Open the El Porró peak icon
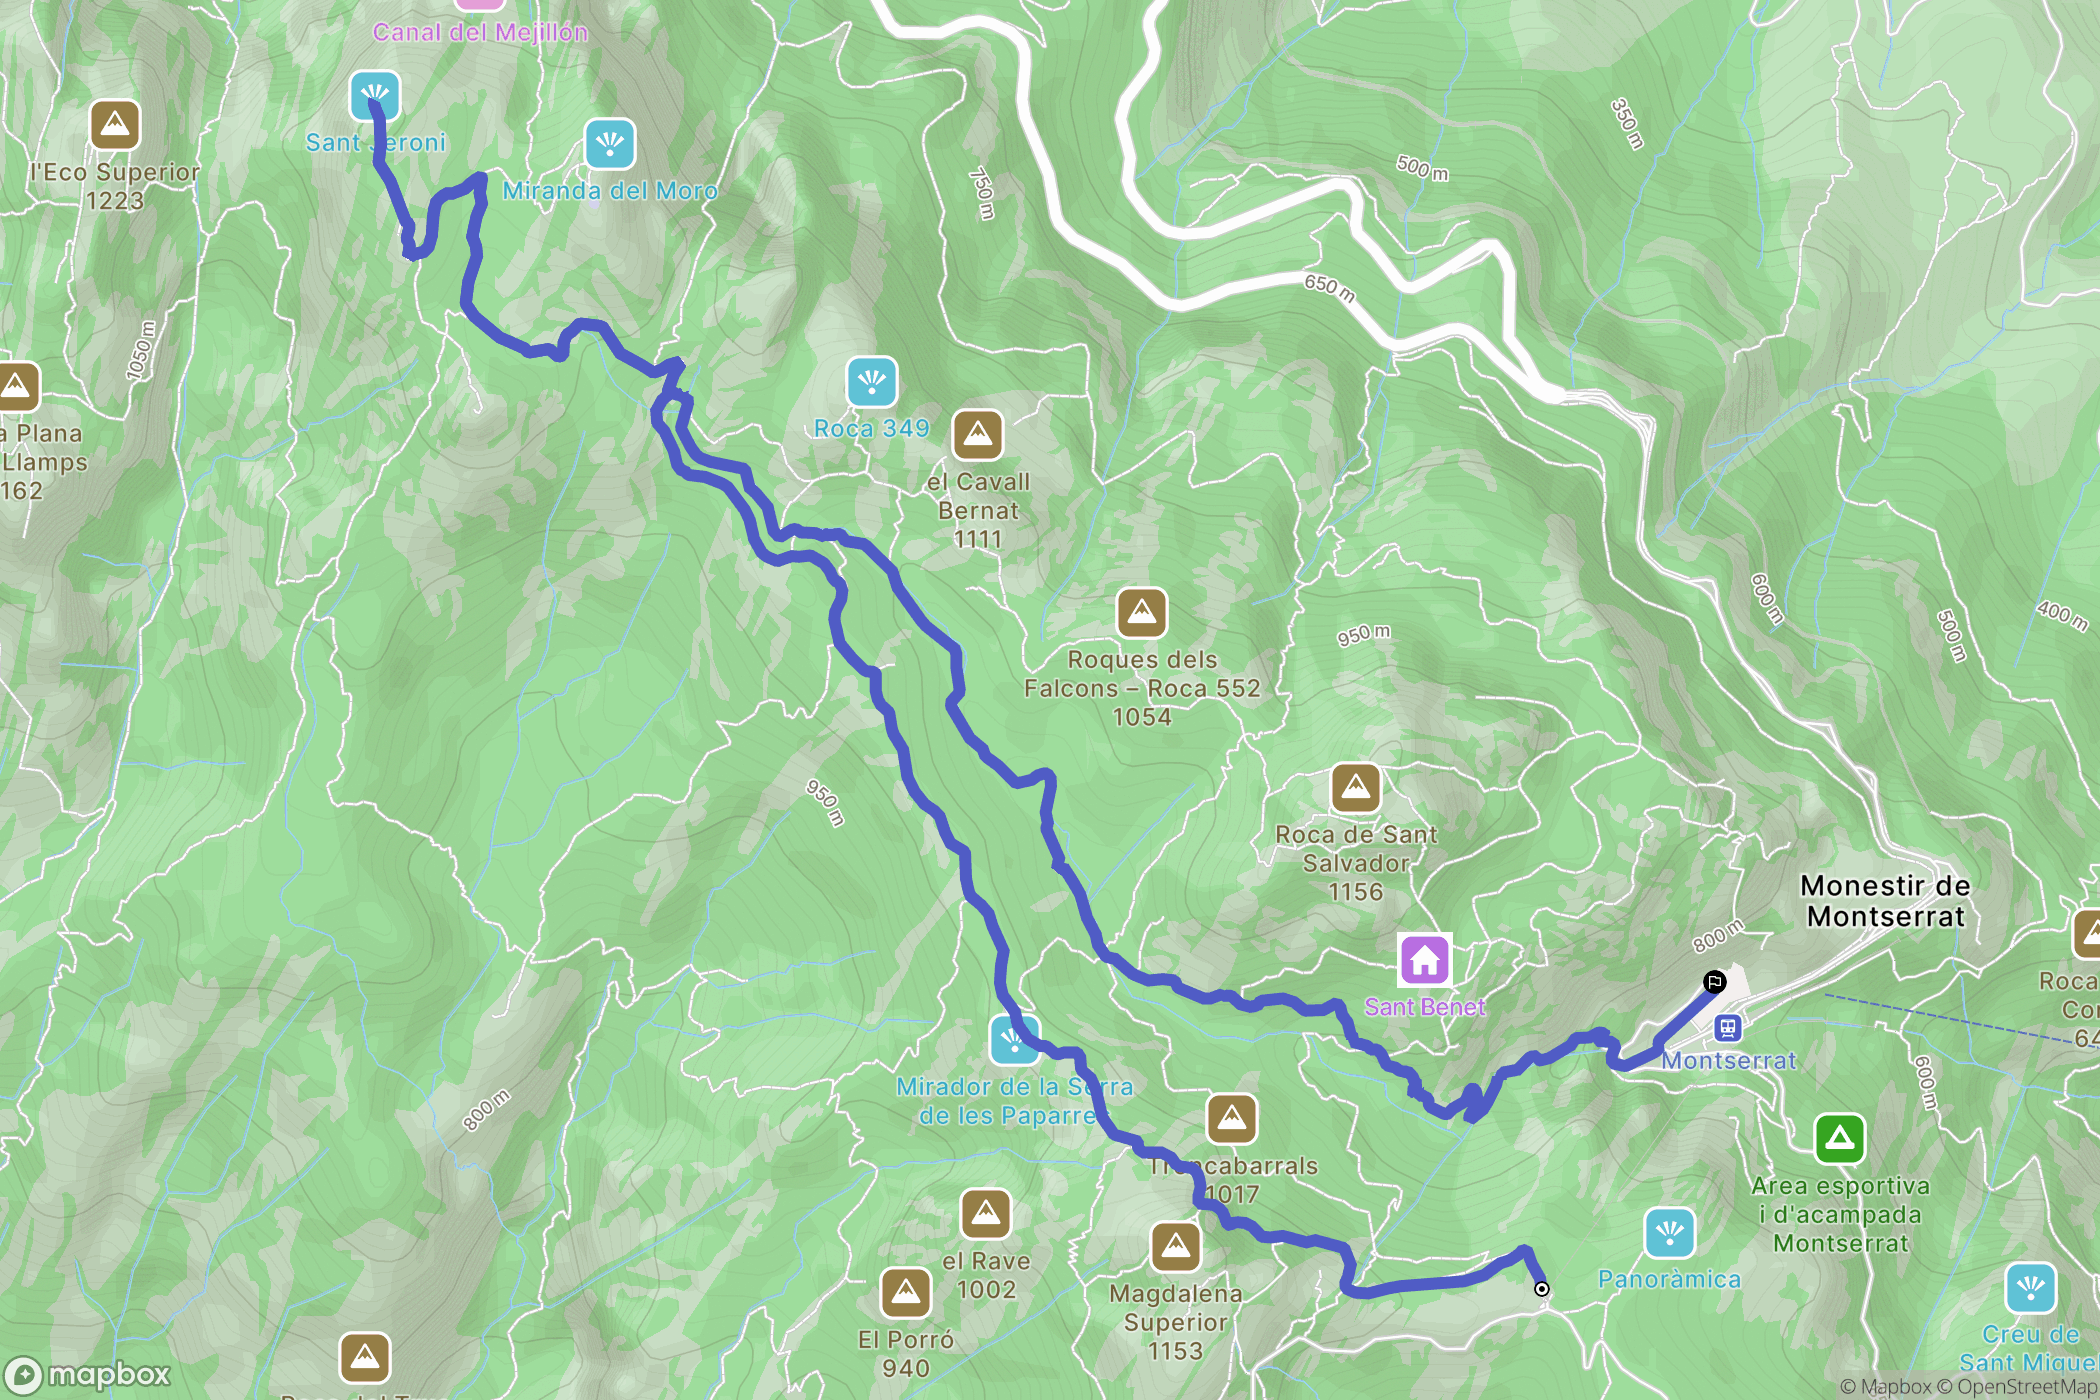Image resolution: width=2100 pixels, height=1400 pixels. pyautogui.click(x=906, y=1293)
